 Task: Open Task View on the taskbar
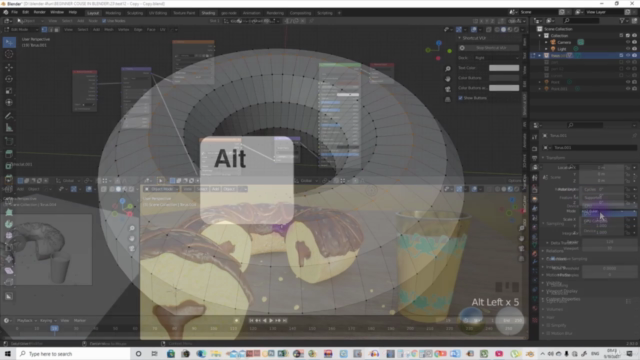(x=154, y=353)
